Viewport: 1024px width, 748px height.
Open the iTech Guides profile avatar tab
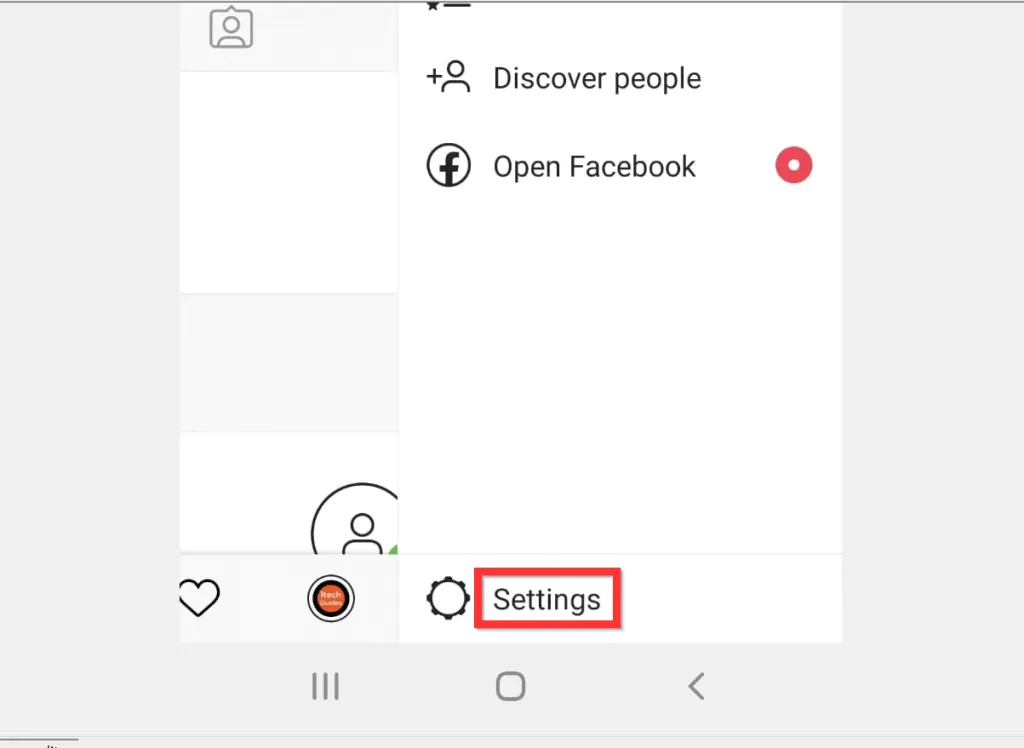331,598
